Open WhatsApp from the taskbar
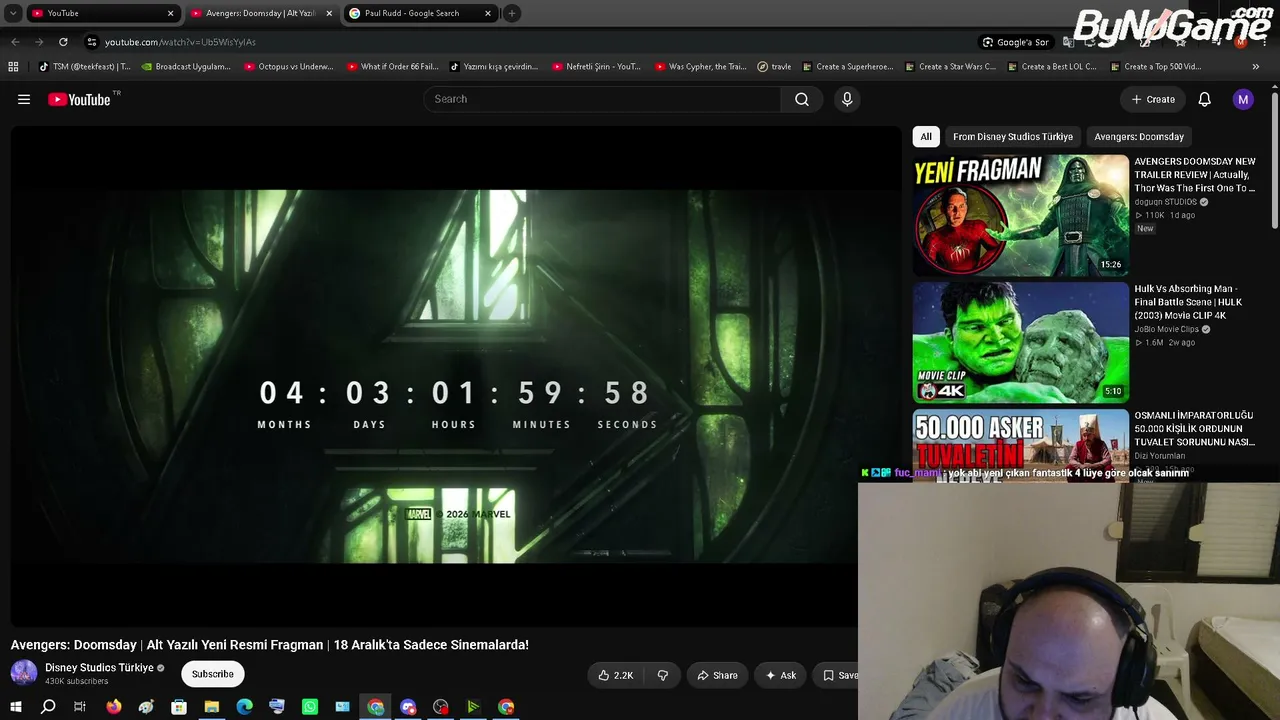The width and height of the screenshot is (1280, 720). click(x=310, y=707)
